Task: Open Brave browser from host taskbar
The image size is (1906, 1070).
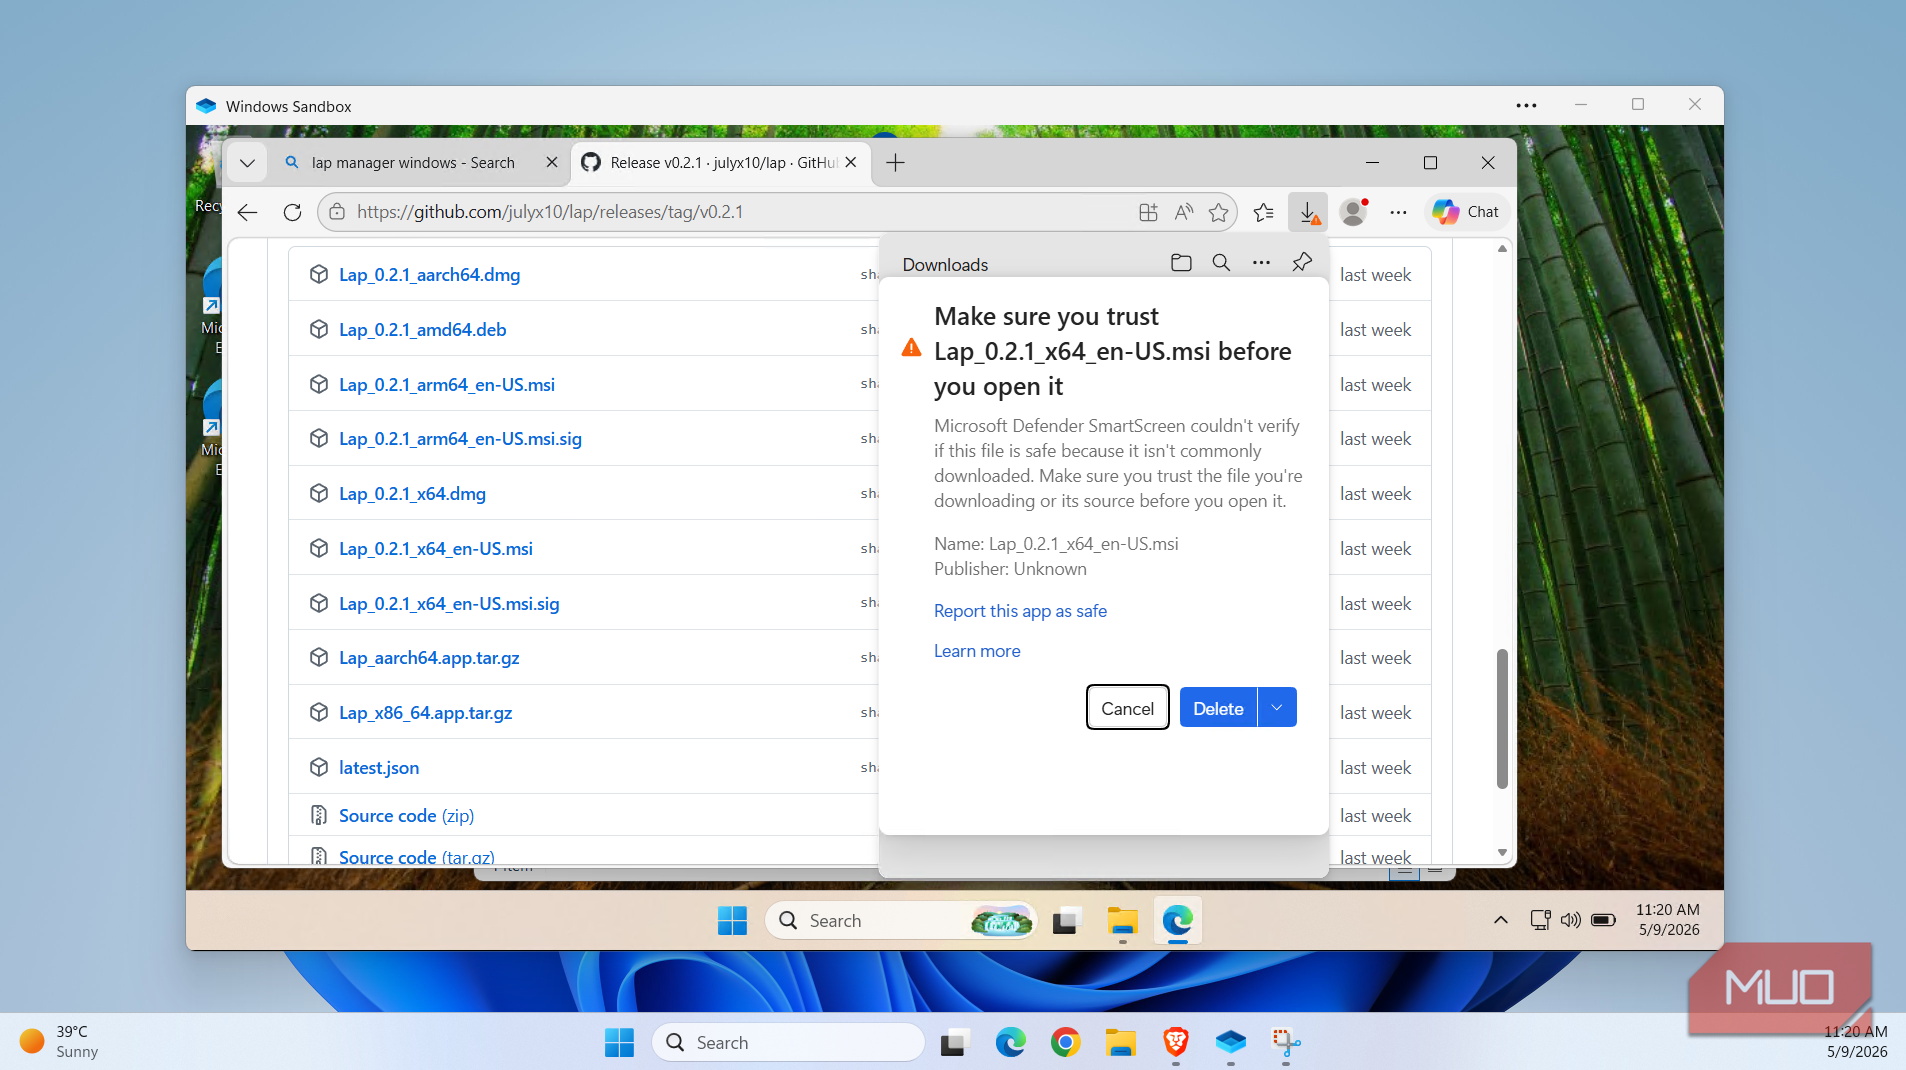Action: point(1176,1043)
